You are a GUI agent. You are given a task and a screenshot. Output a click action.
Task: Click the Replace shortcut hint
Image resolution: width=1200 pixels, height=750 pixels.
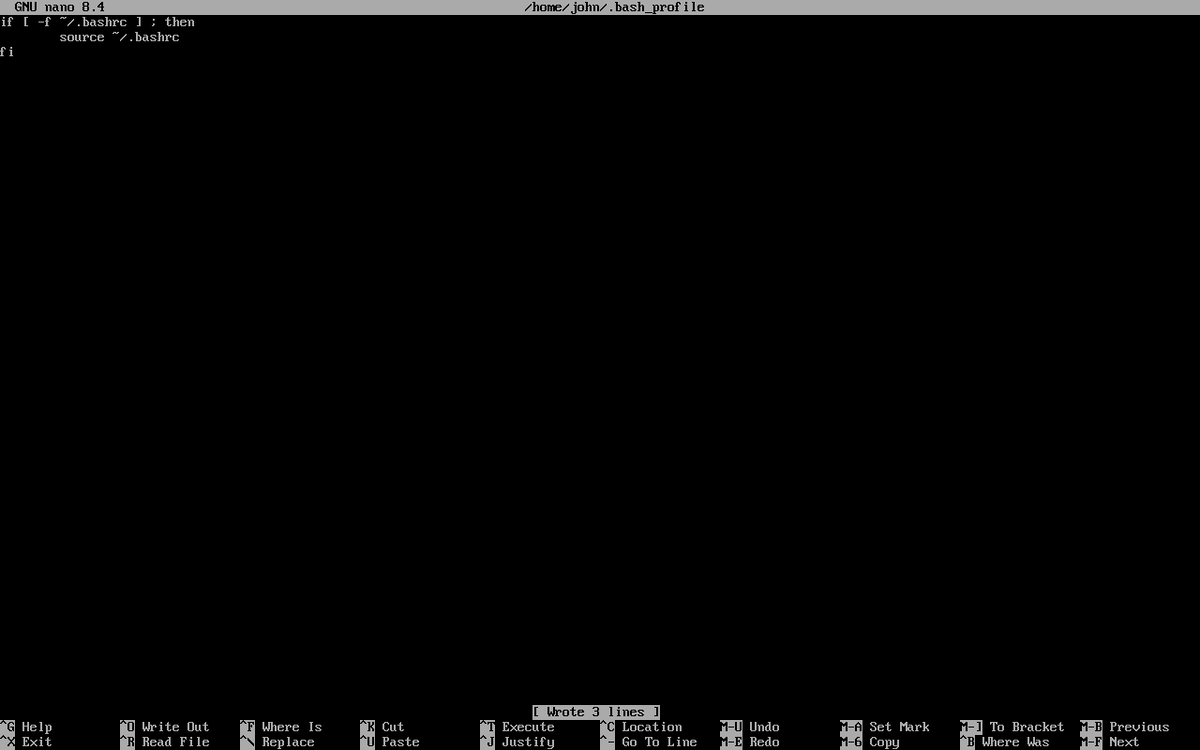coord(277,742)
